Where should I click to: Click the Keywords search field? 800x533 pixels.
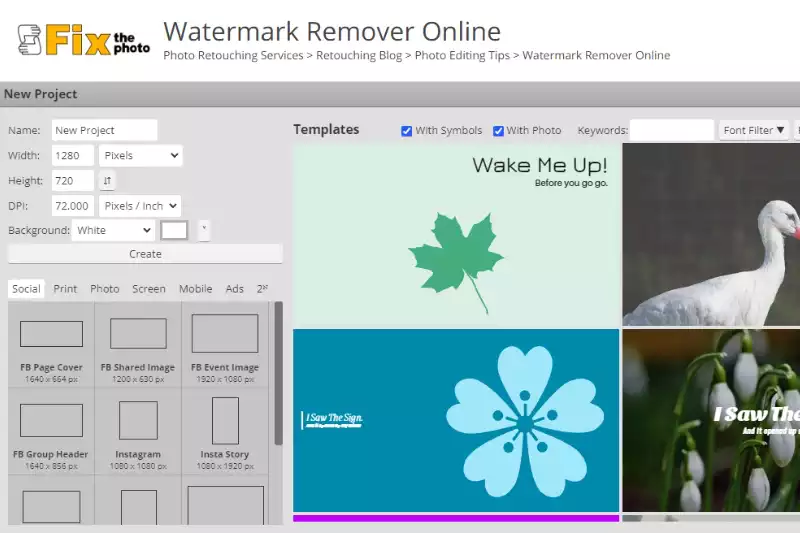pos(672,130)
